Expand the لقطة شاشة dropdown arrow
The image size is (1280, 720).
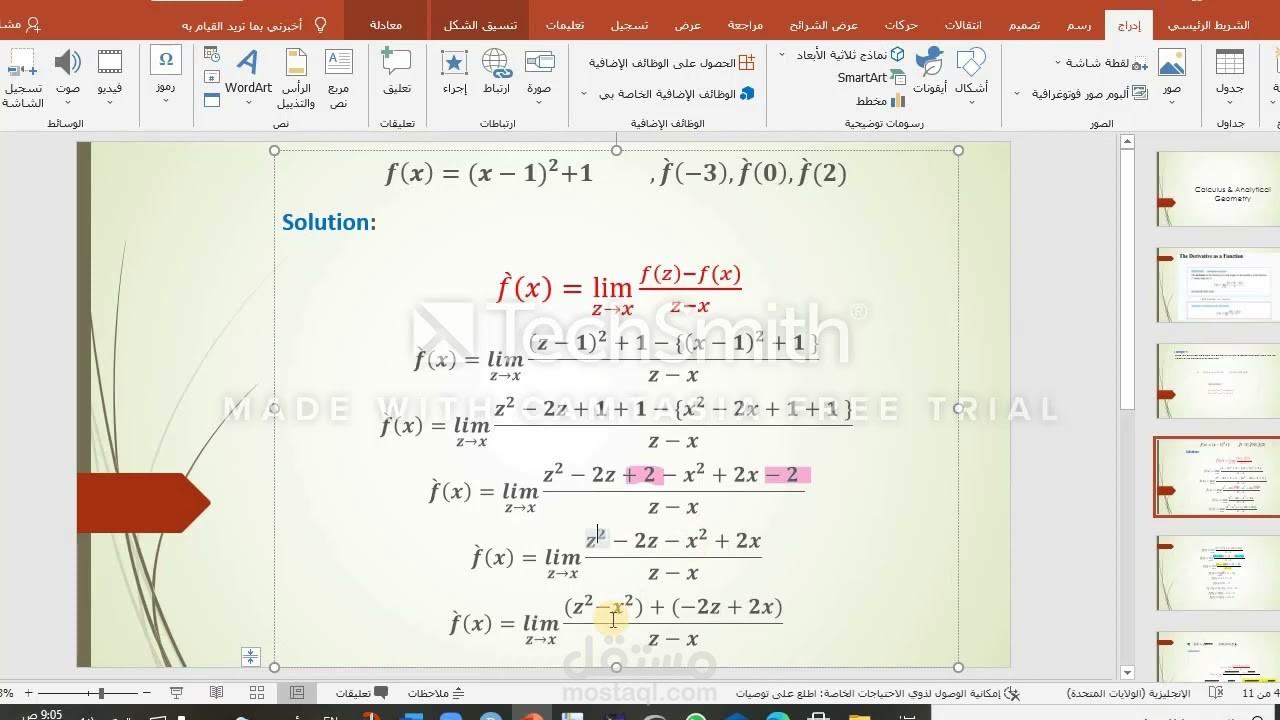1058,63
